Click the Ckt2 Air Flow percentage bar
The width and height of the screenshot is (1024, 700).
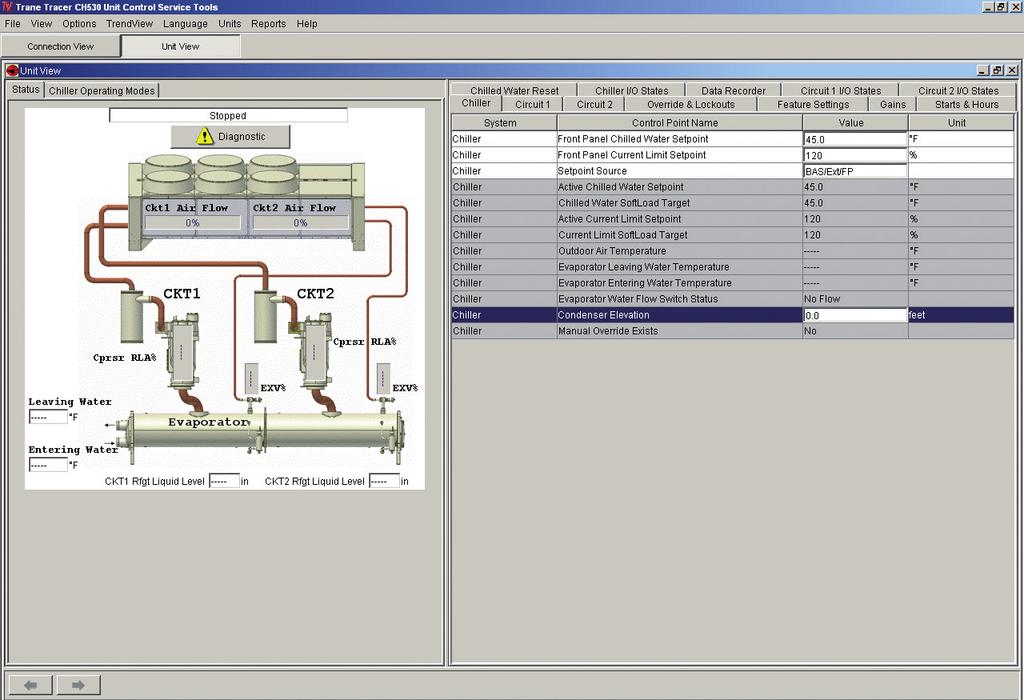point(300,223)
